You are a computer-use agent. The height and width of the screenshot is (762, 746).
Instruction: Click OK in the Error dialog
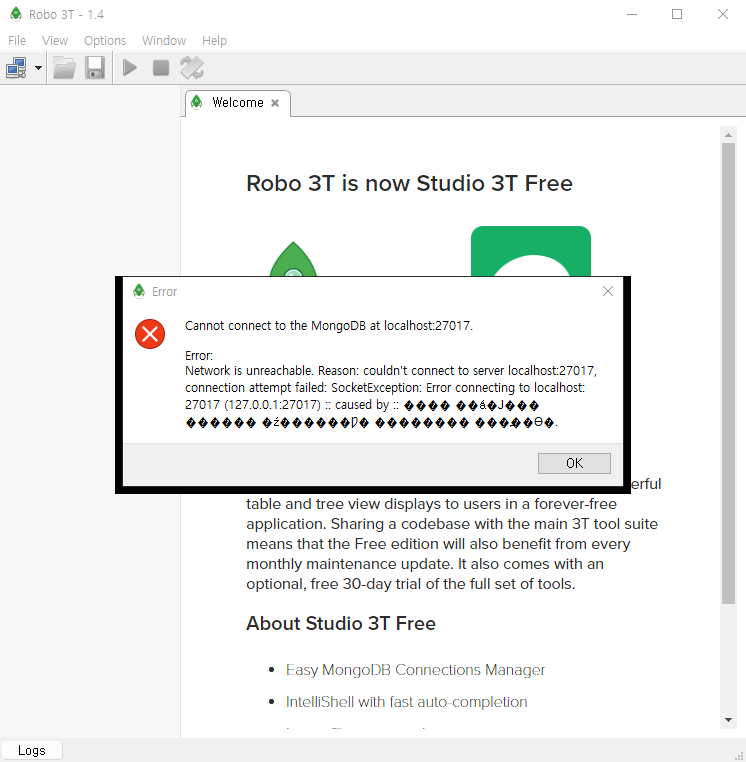tap(574, 463)
